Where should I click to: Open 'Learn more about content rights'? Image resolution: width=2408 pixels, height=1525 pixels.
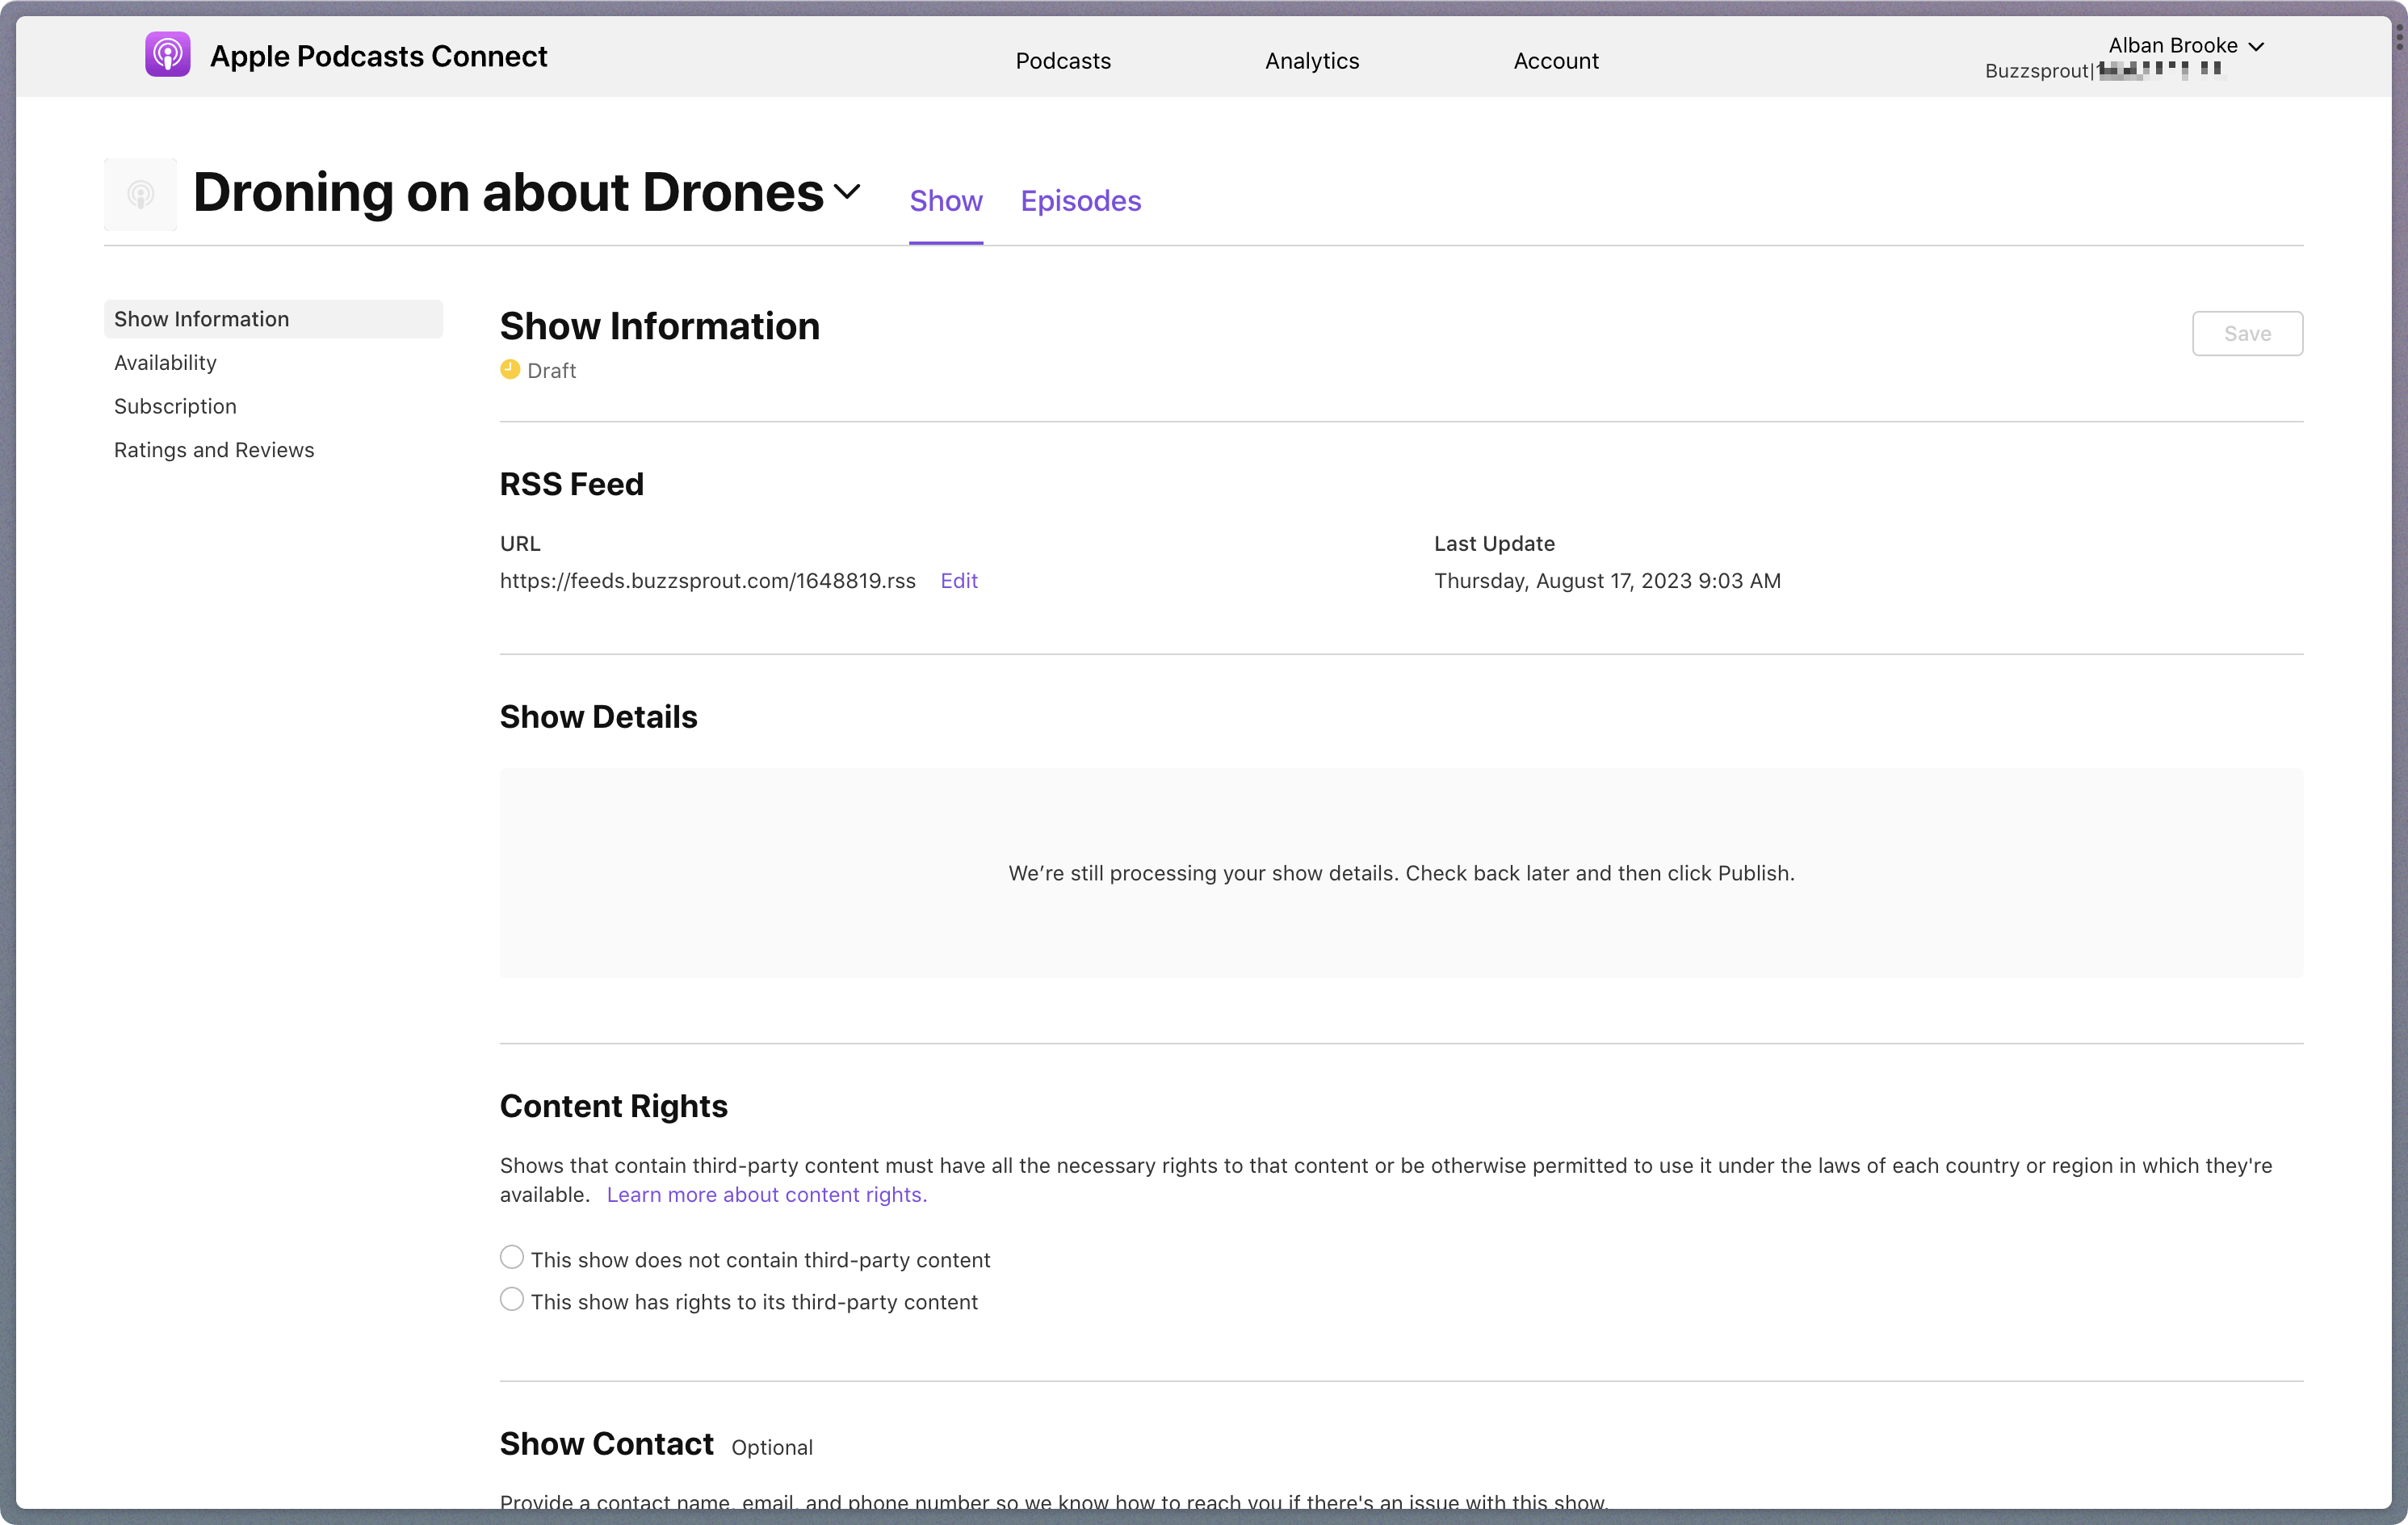tap(766, 1194)
